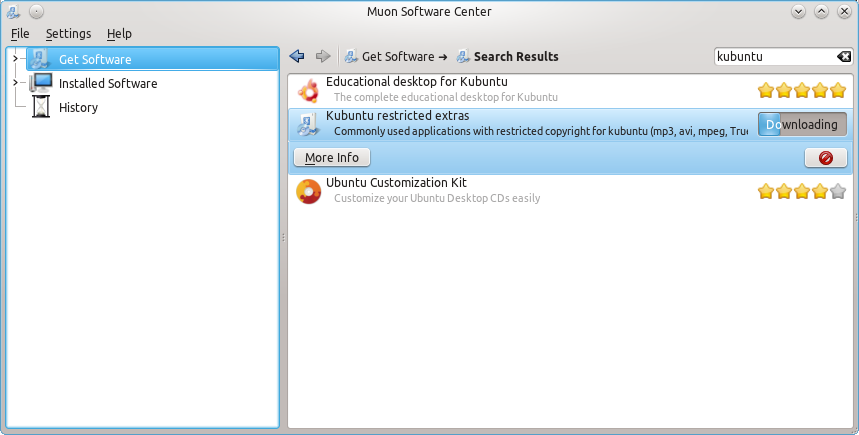Click the Ubuntu Customization Kit icon

(308, 191)
